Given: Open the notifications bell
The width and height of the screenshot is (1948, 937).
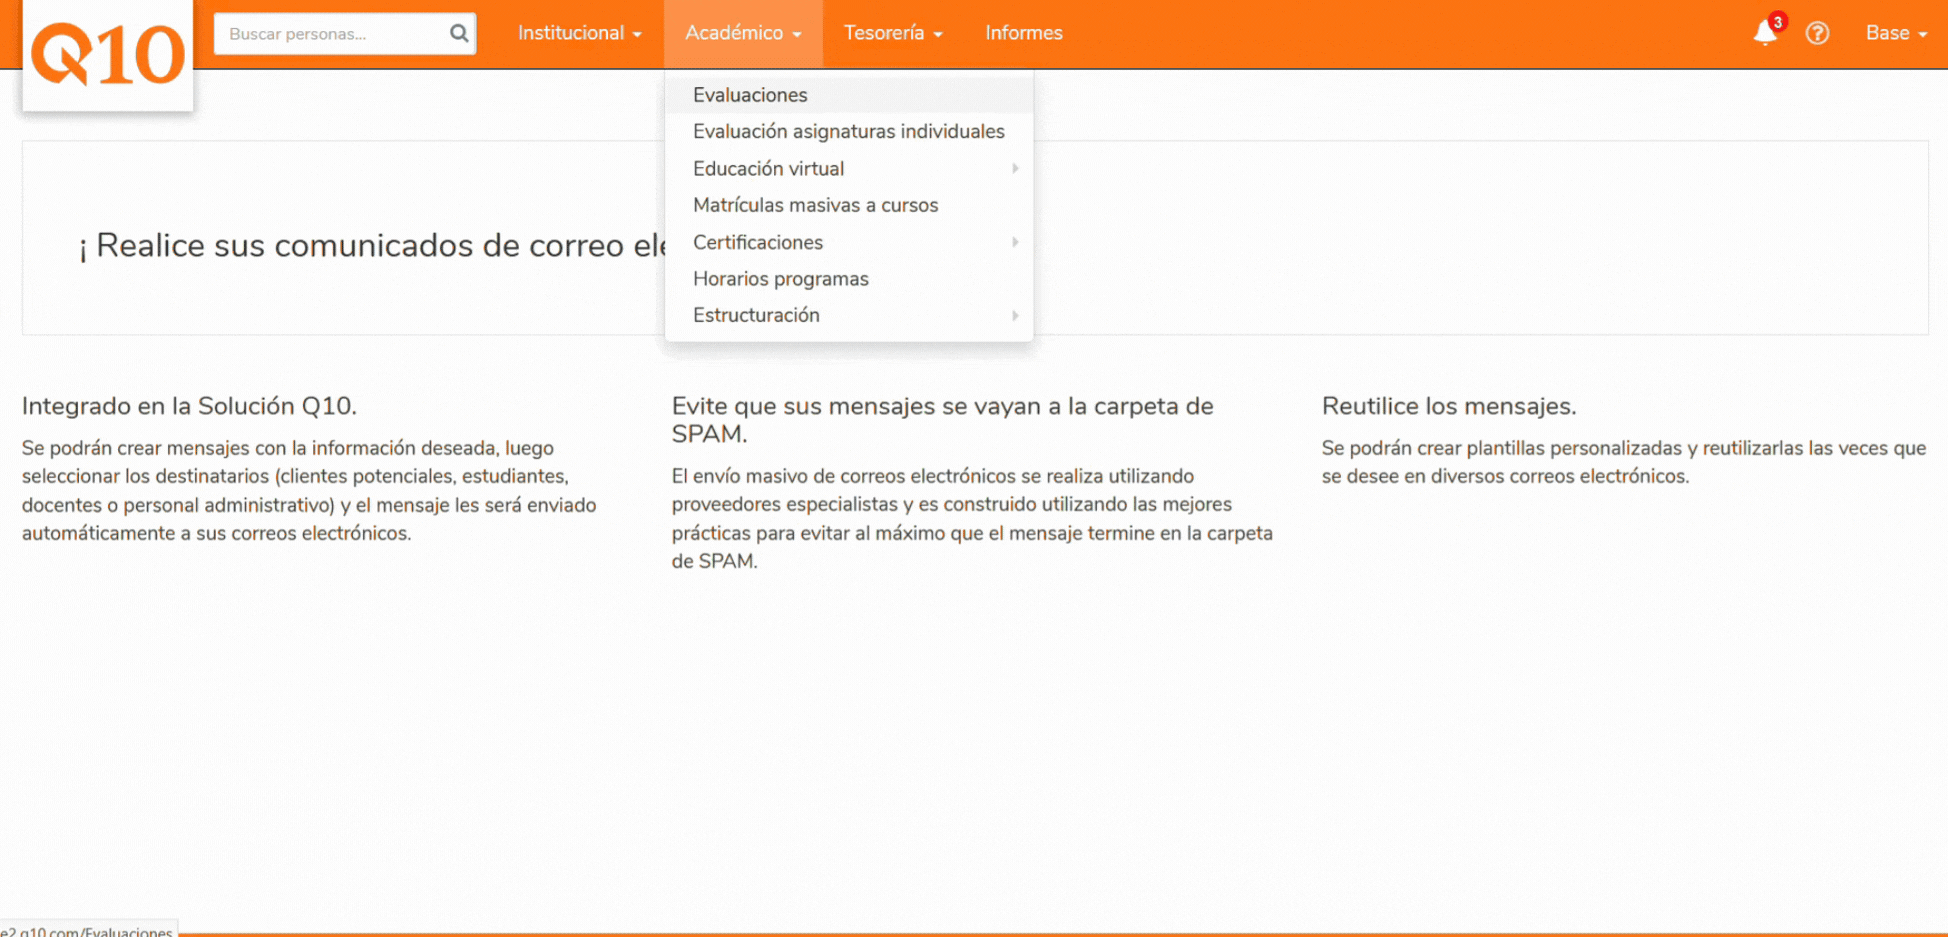Looking at the screenshot, I should click(1765, 33).
